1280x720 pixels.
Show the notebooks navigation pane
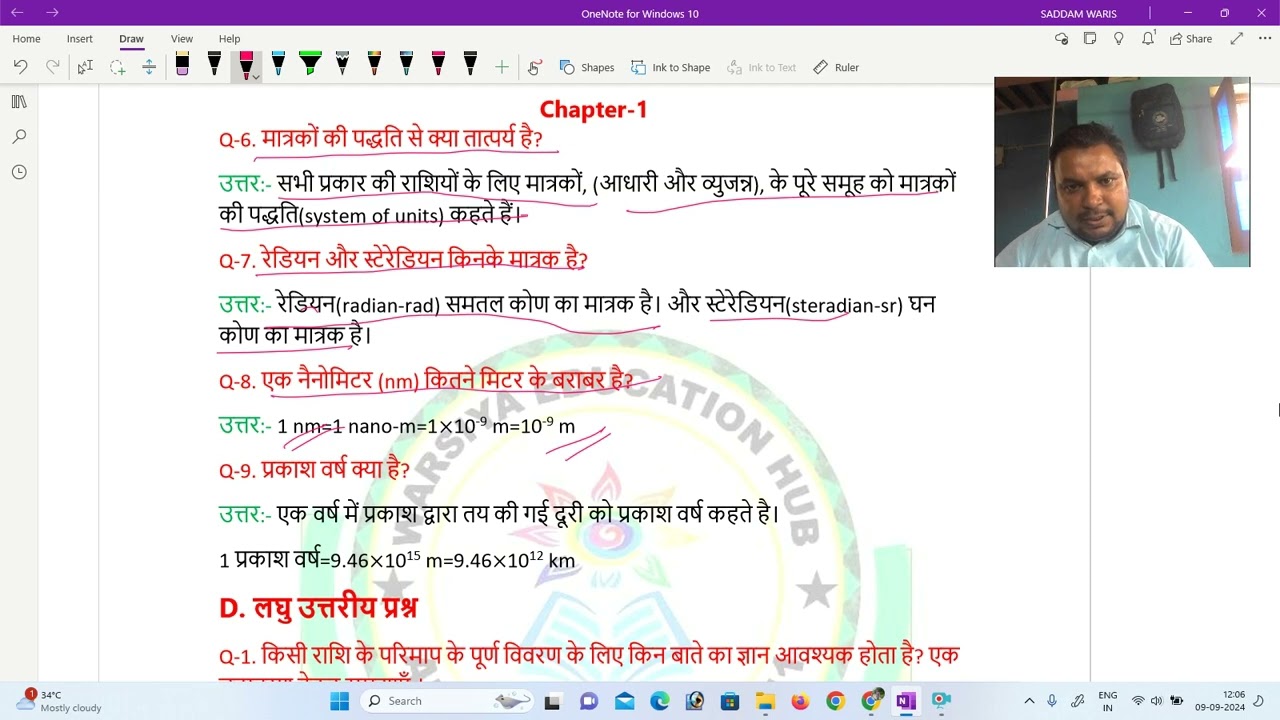click(x=19, y=102)
